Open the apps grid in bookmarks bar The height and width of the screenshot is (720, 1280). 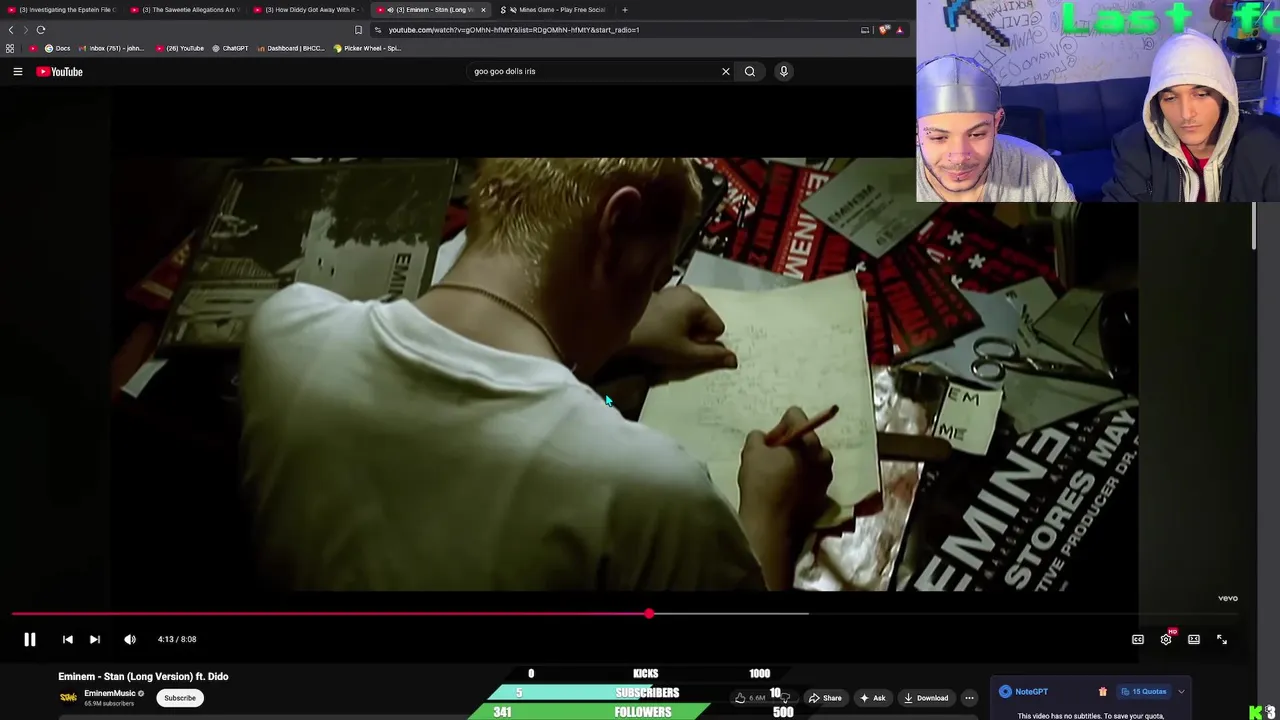pos(10,48)
